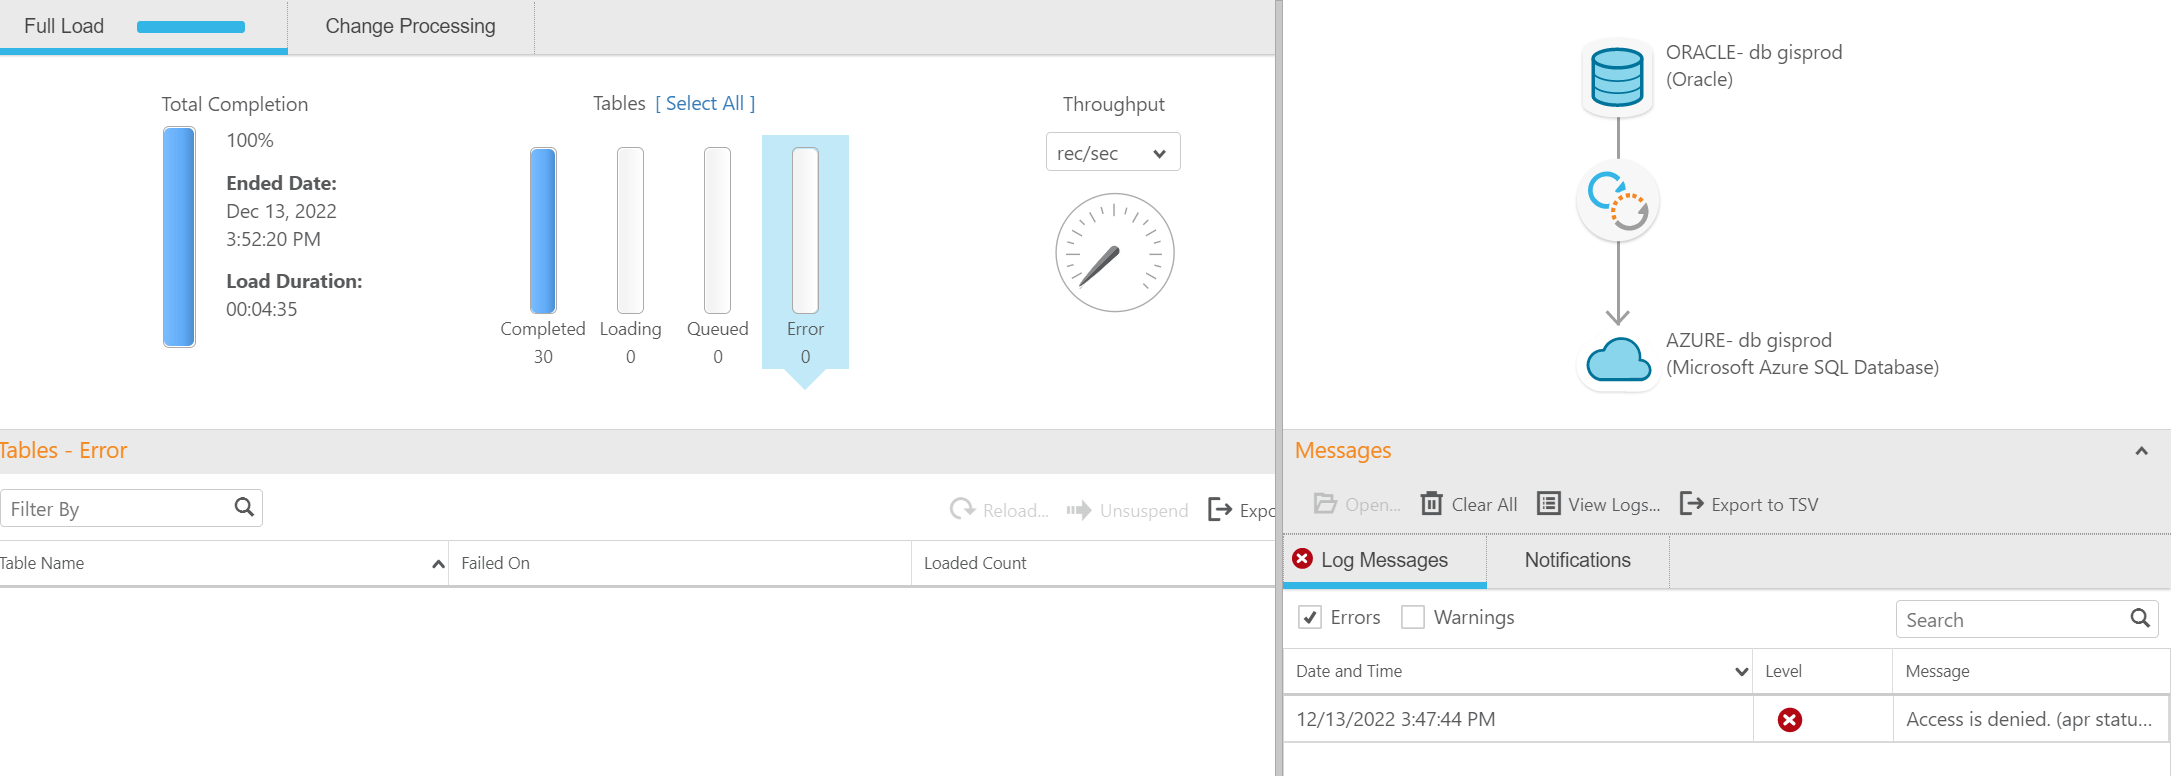Switch to the Change Processing tab

click(410, 27)
